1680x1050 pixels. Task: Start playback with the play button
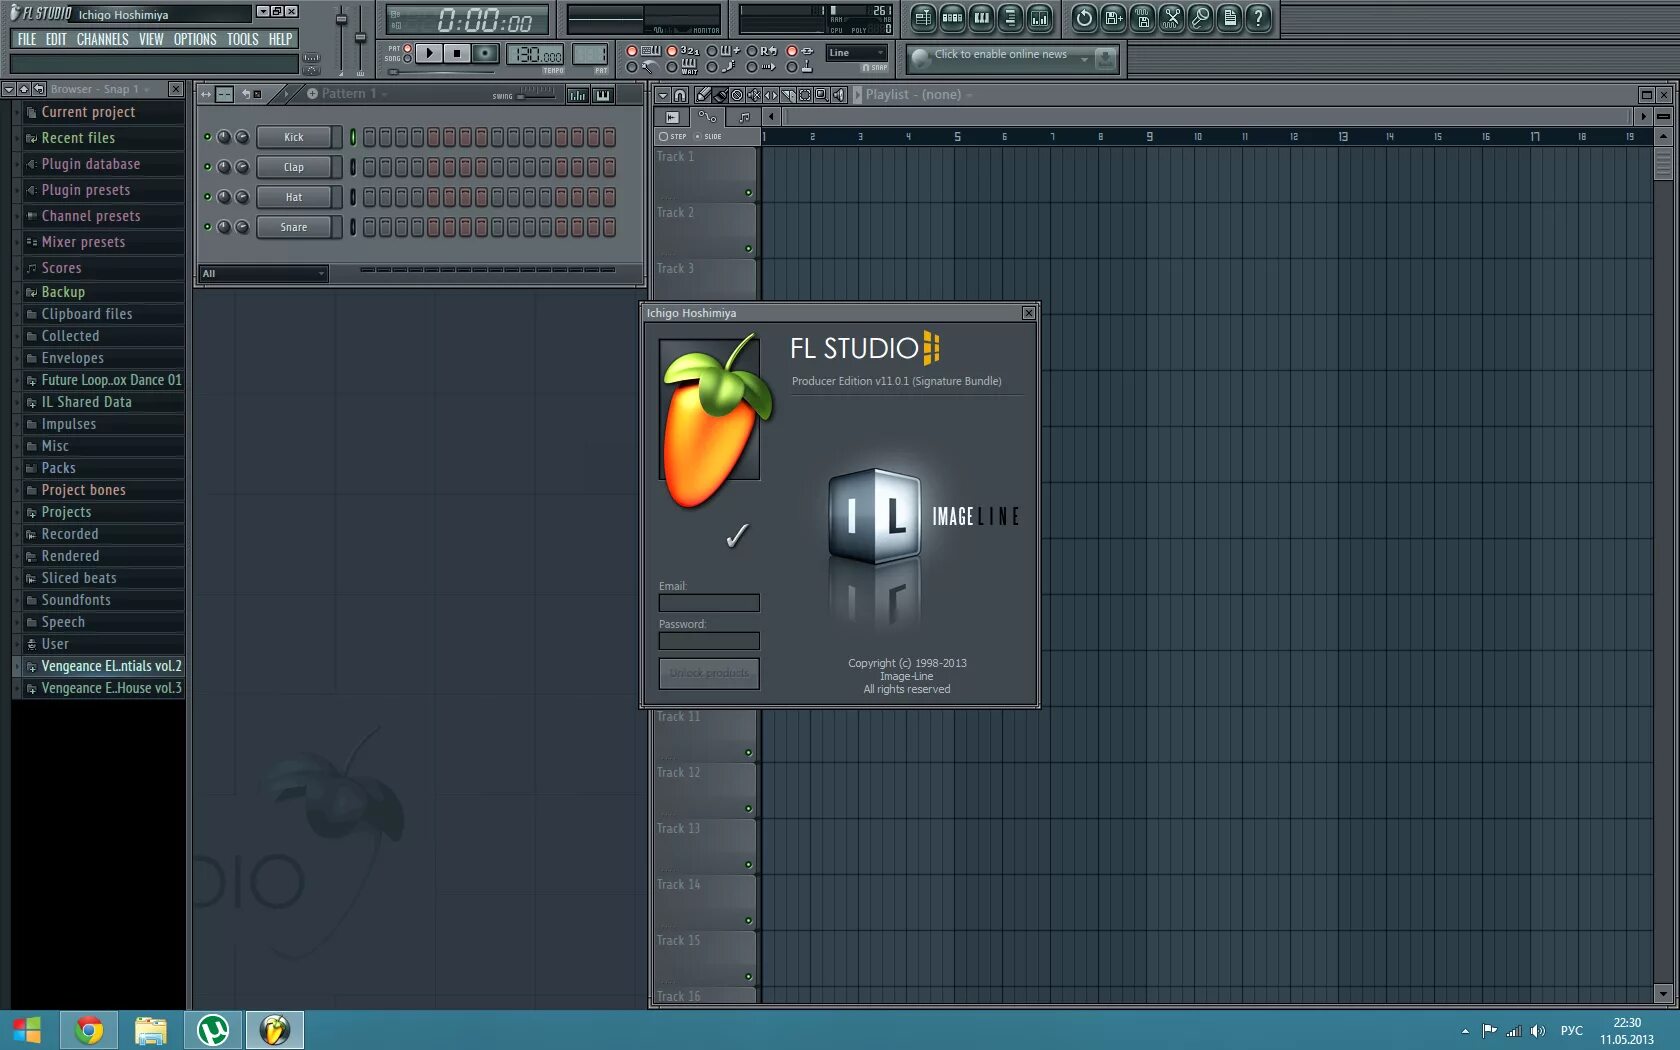pyautogui.click(x=429, y=53)
